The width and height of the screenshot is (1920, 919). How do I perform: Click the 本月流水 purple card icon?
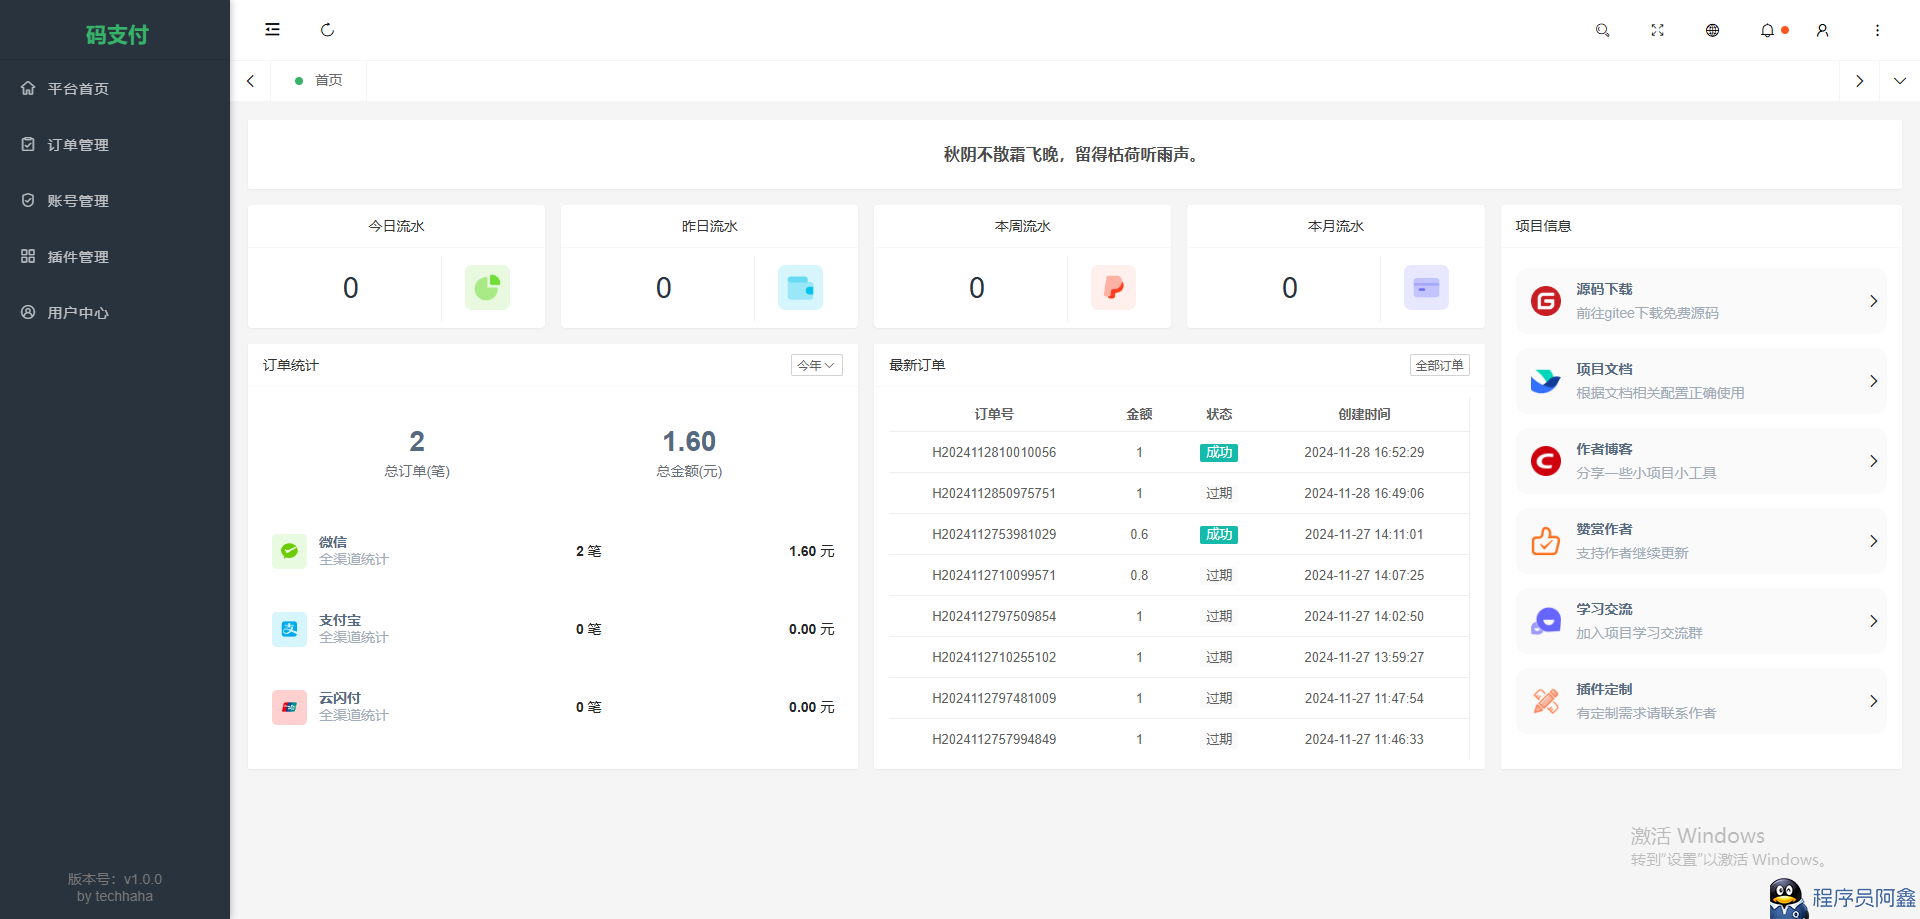[1426, 287]
